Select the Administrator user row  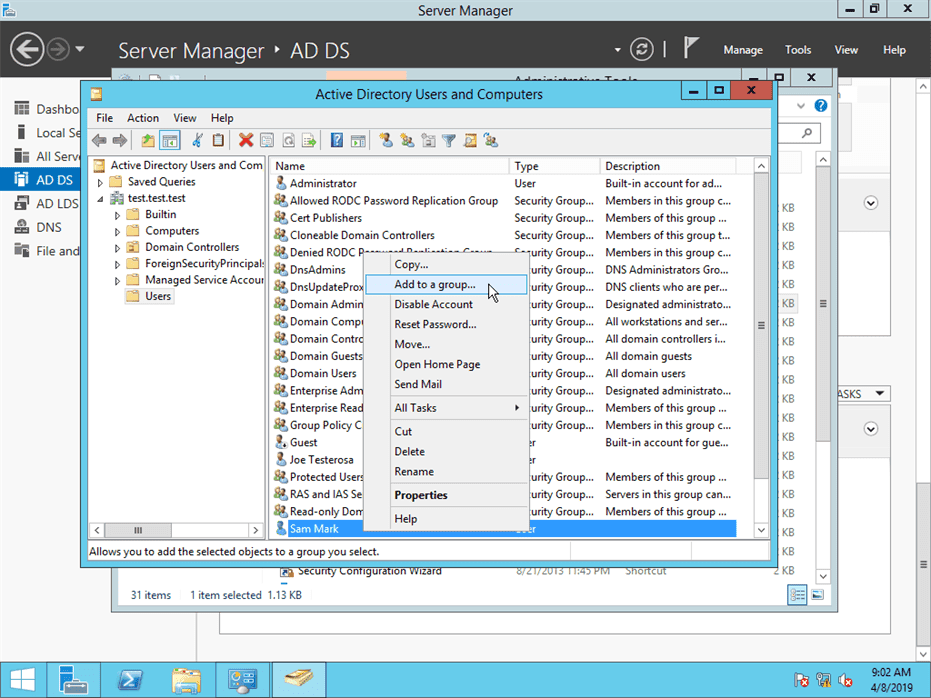505,183
